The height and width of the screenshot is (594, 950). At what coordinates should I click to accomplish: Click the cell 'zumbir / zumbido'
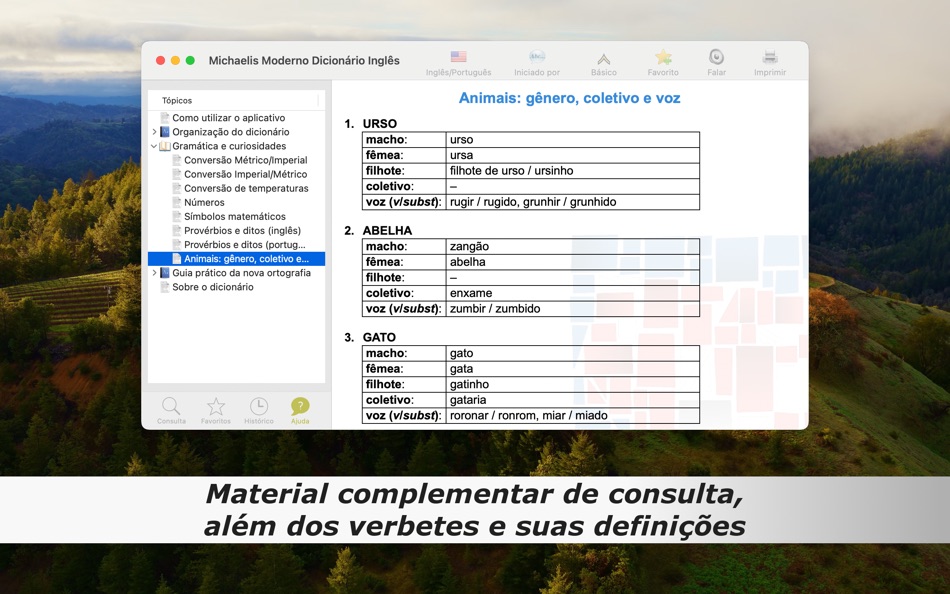[x=573, y=309]
